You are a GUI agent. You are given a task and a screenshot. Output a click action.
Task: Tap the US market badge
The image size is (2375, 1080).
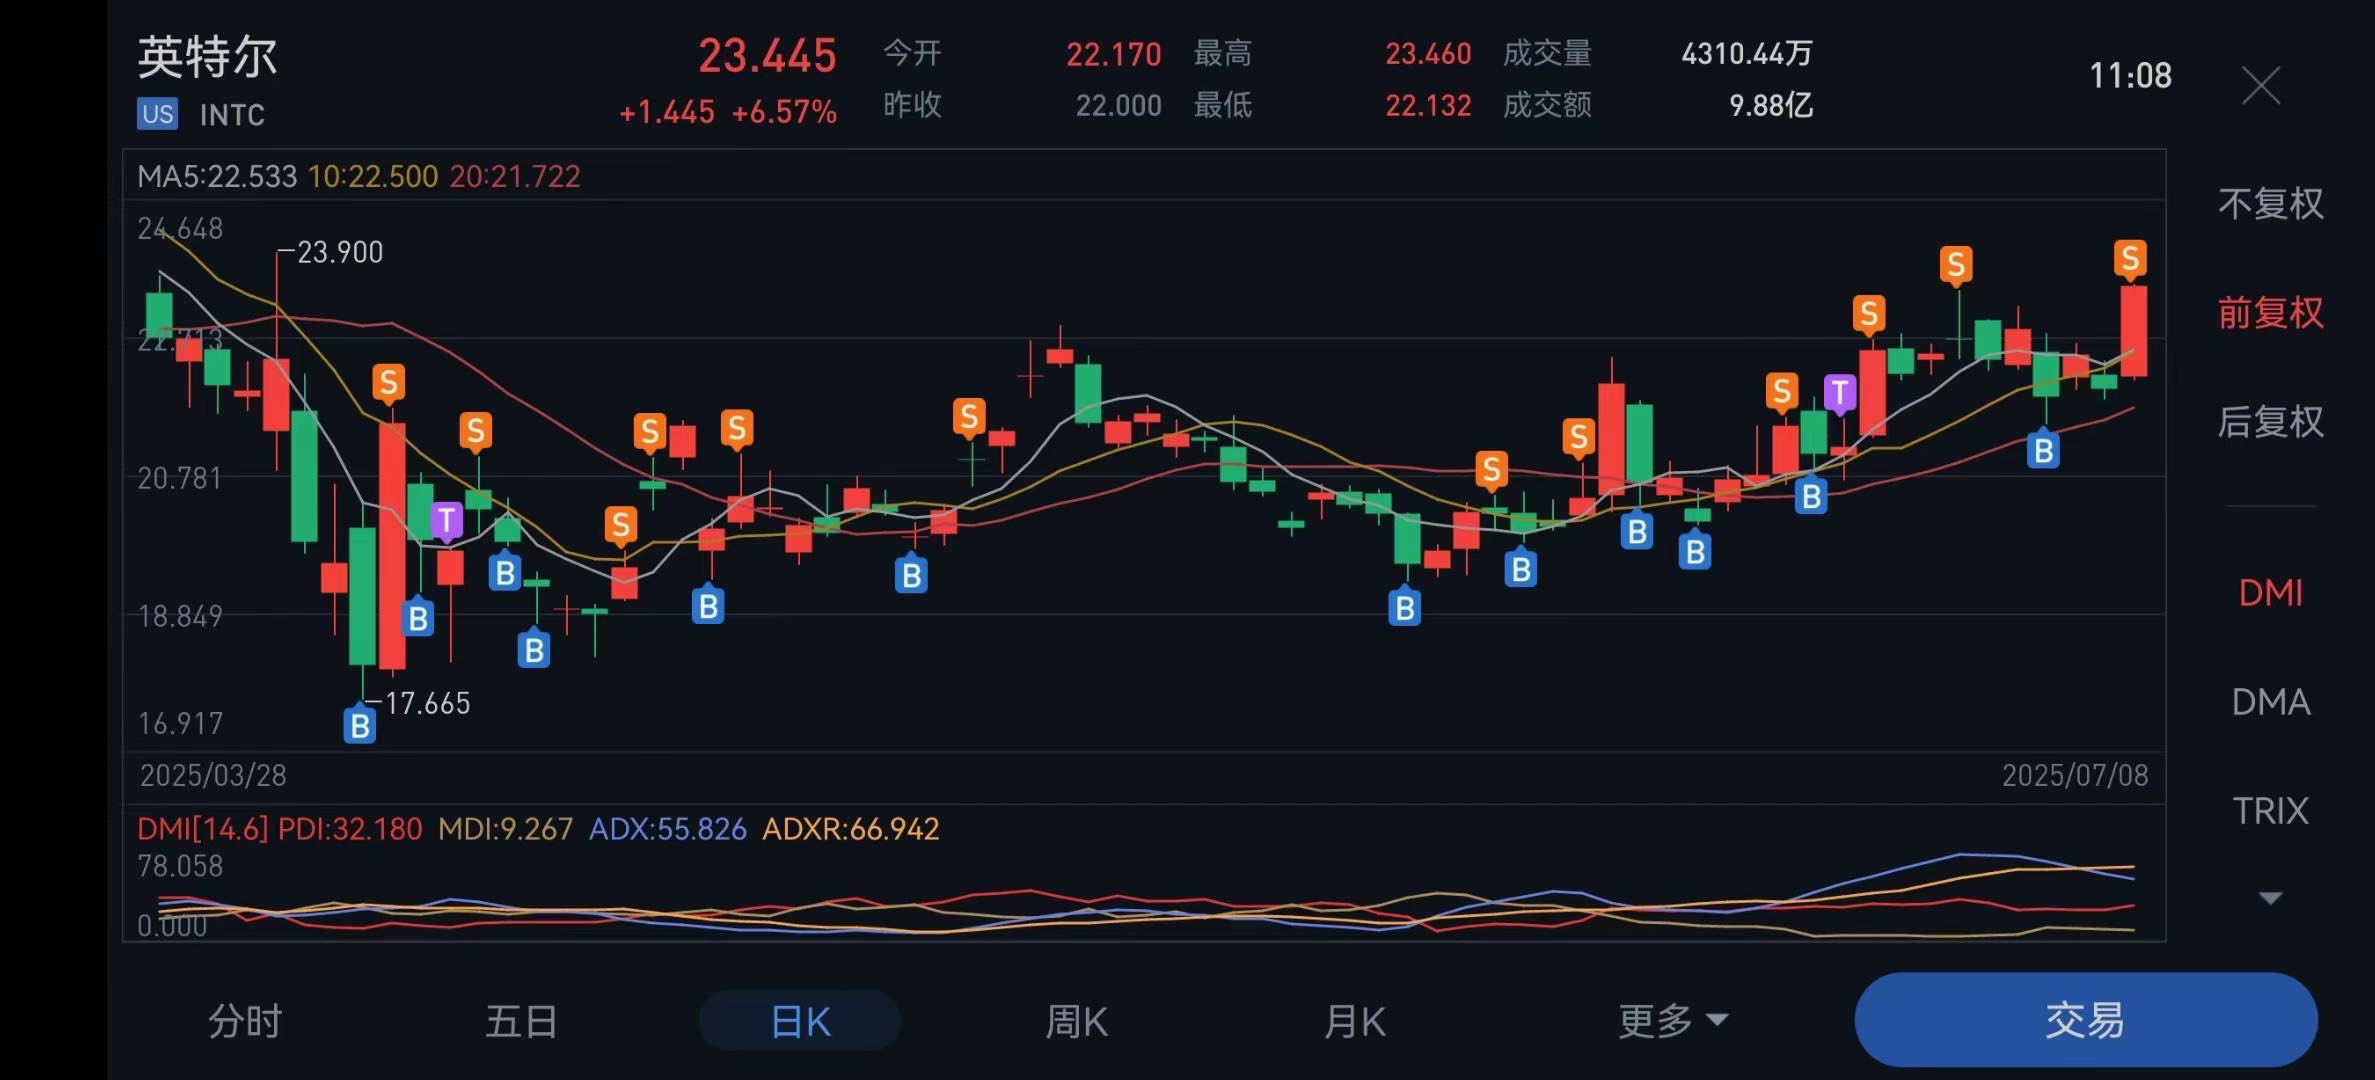point(157,114)
